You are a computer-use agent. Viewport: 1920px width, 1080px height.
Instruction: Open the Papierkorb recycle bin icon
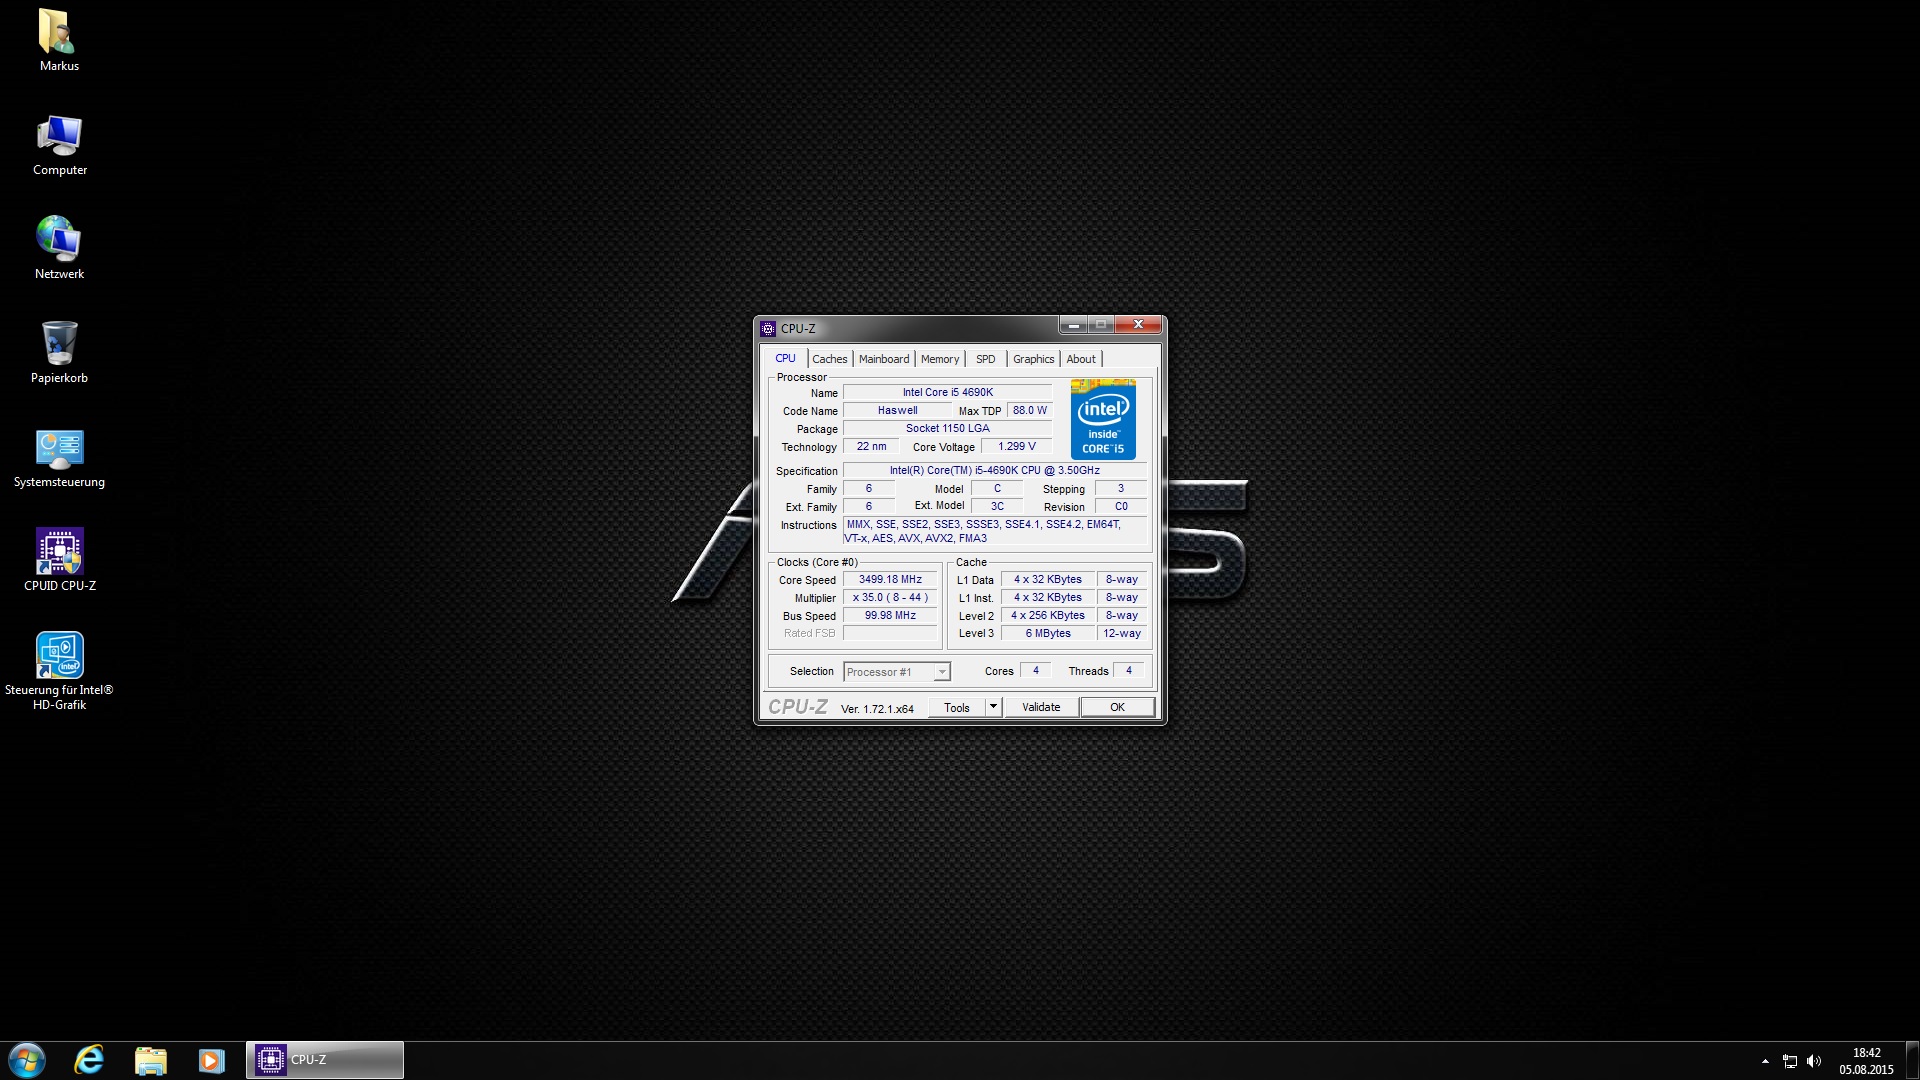(59, 343)
